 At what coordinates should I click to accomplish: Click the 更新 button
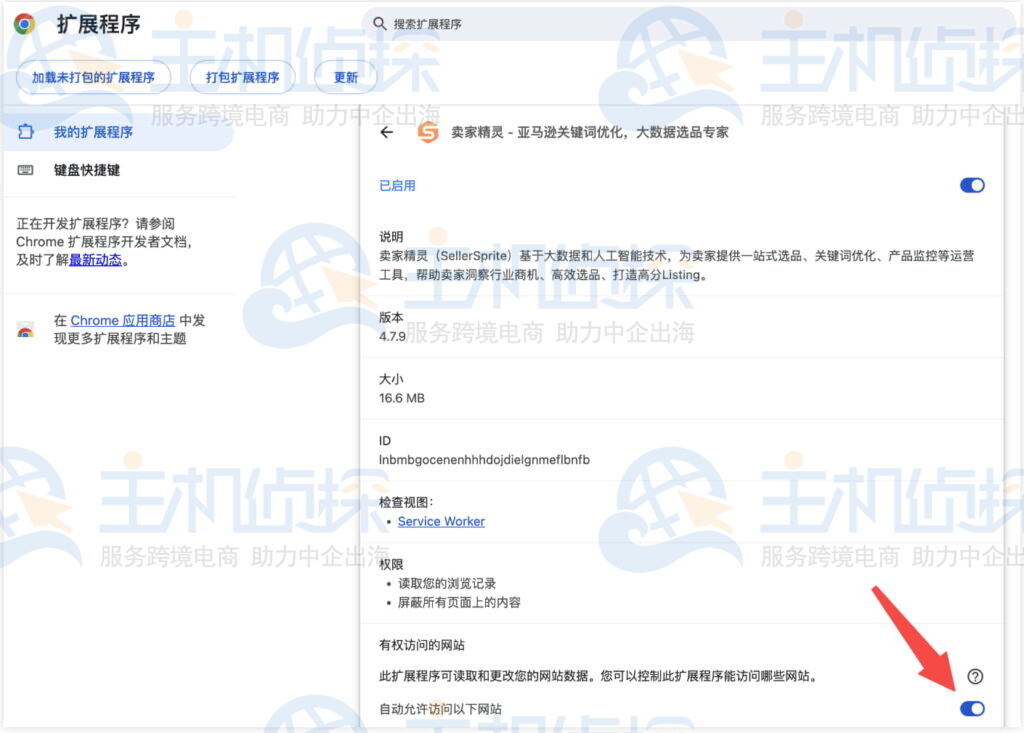point(344,77)
